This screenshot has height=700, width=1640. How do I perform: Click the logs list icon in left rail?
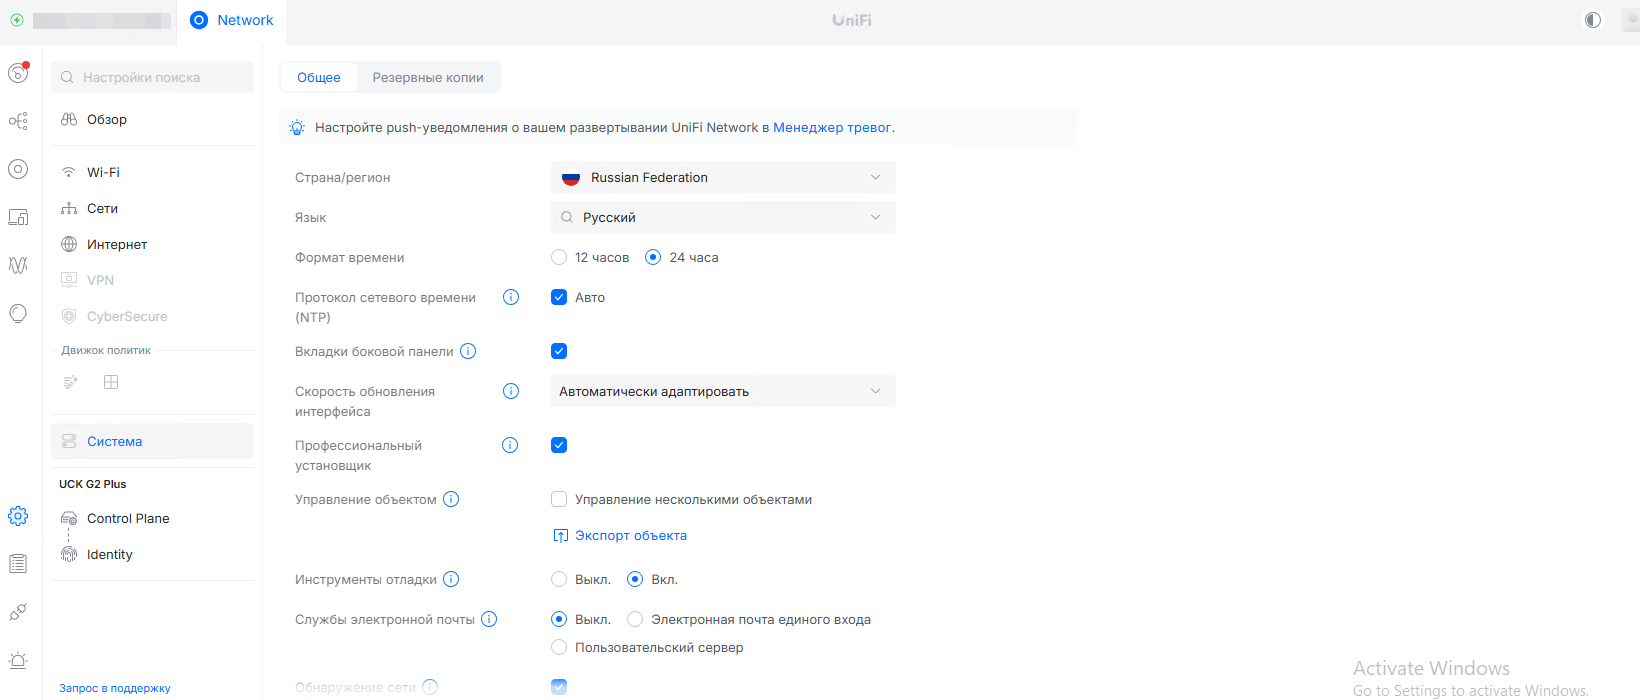[18, 564]
